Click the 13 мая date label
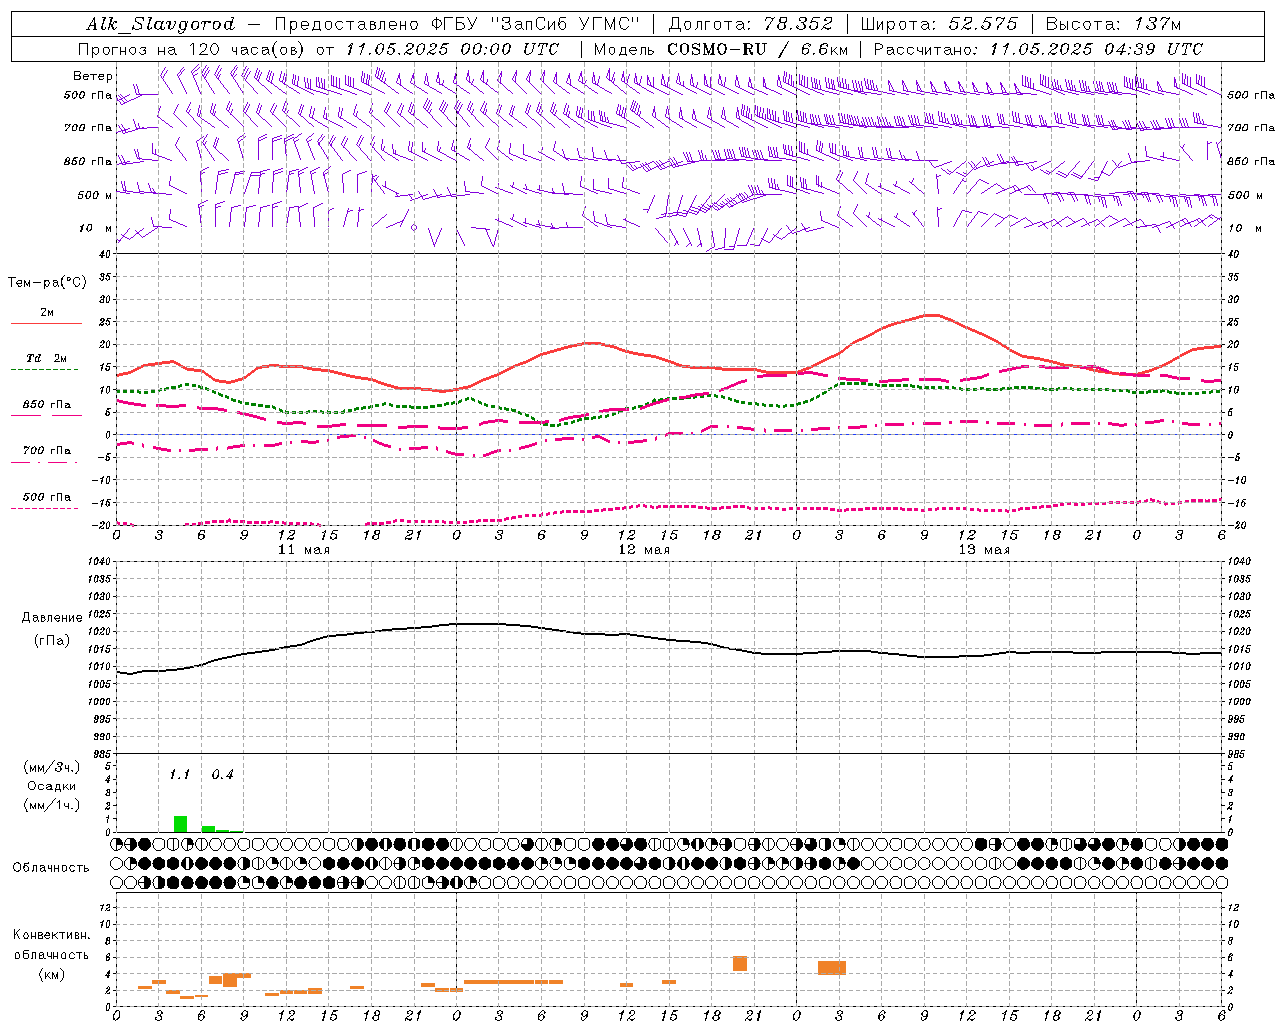Viewport: 1280px width, 1024px height. (x=984, y=550)
